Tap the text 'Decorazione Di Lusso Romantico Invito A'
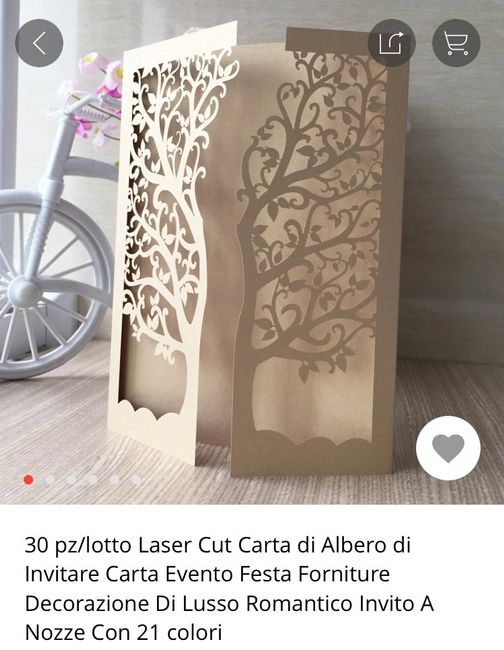Image resolution: width=504 pixels, height=650 pixels. (x=229, y=604)
